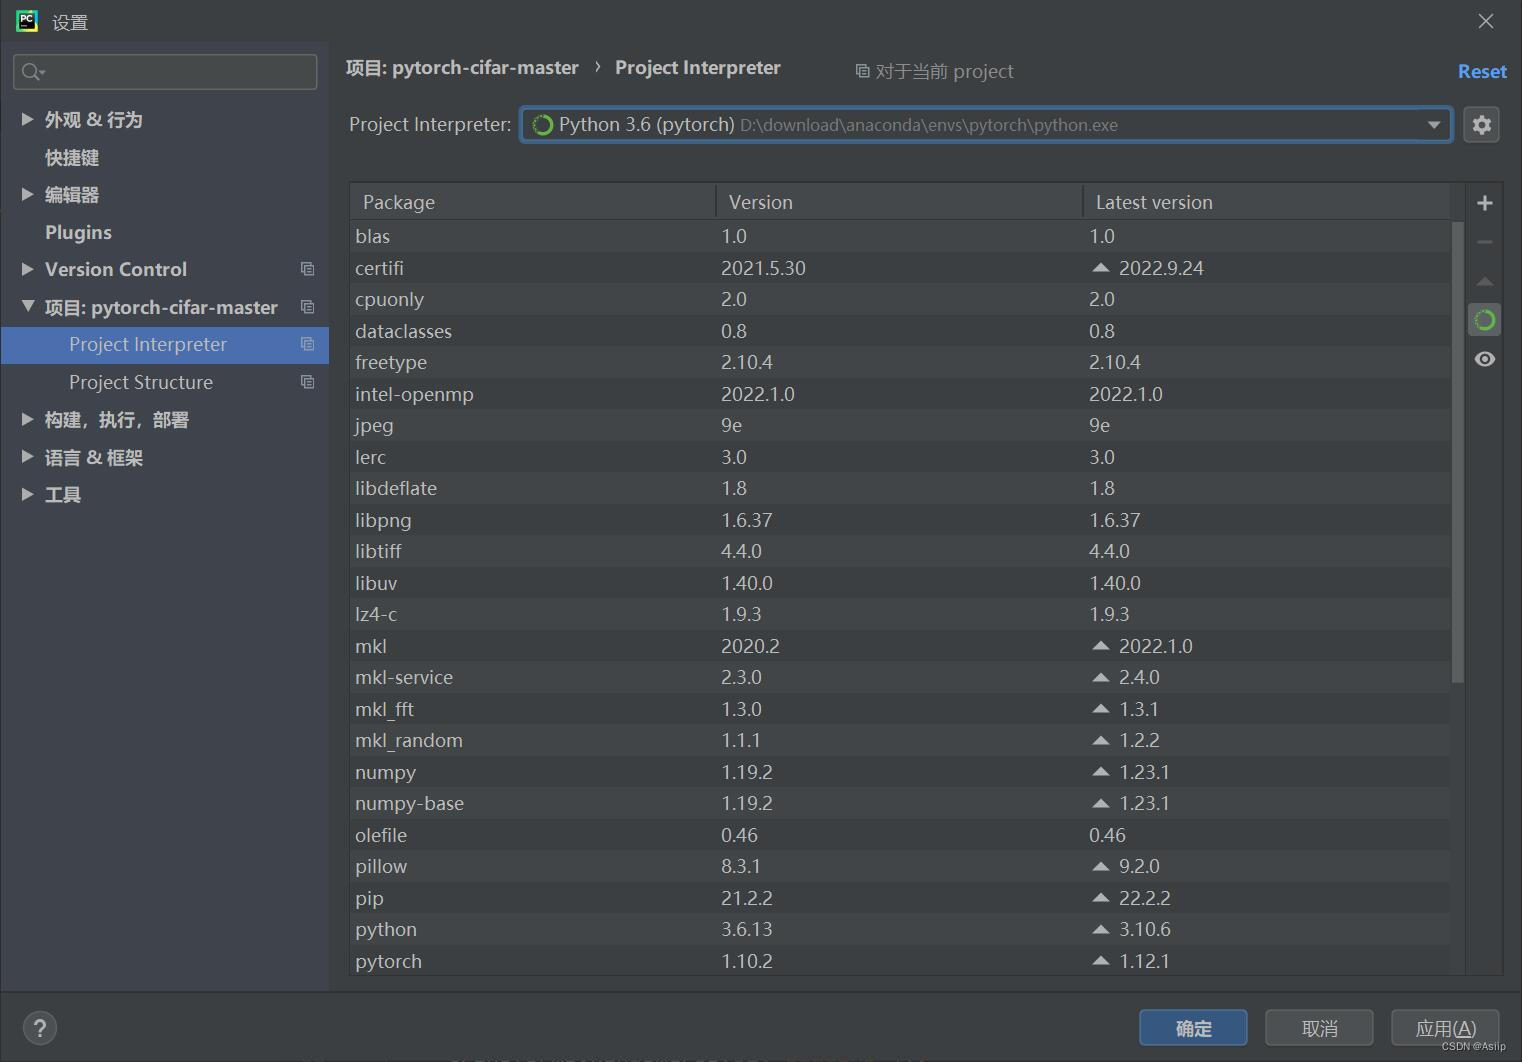This screenshot has height=1062, width=1522.
Task: Select the python 3.6.13 package row
Action: [900, 929]
